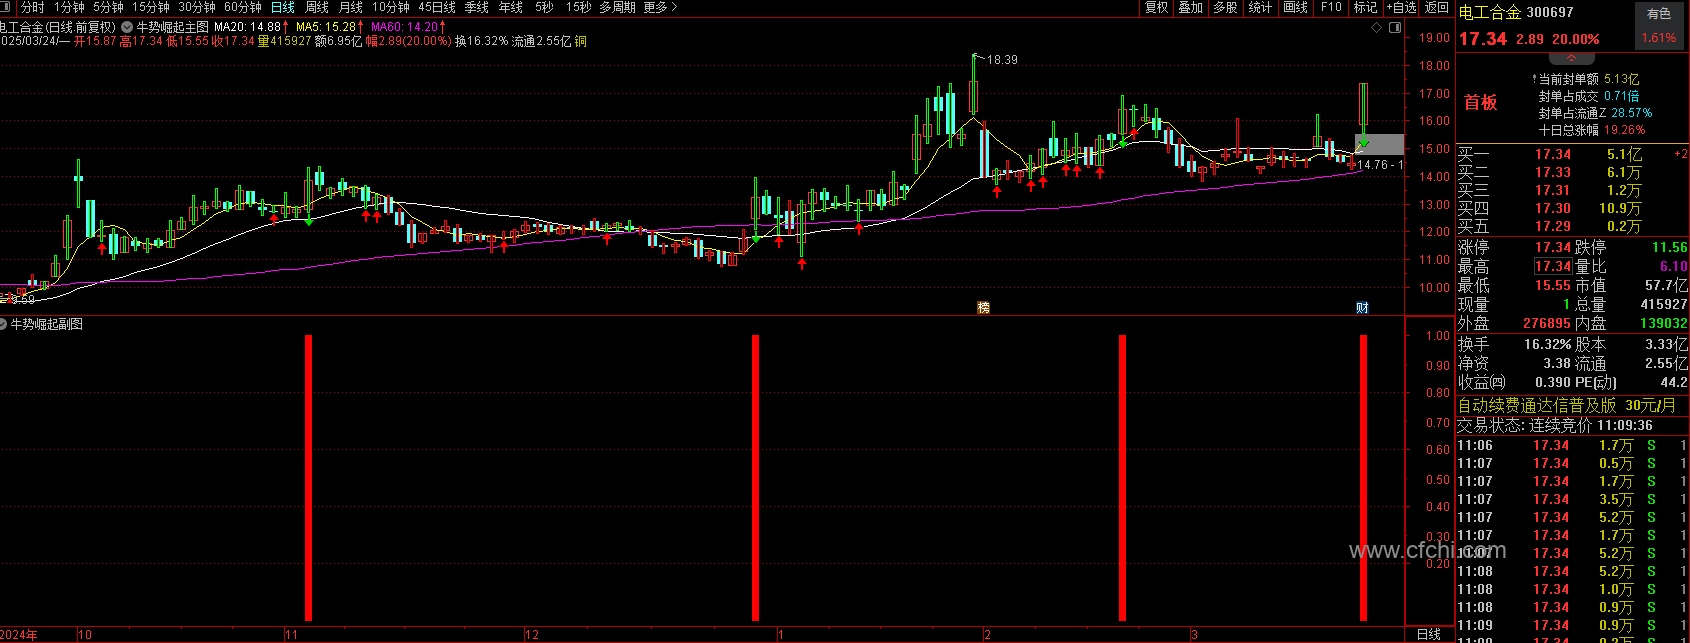The height and width of the screenshot is (643, 1690).
Task: Toggle the side info panel icon near price axis
Action: point(1395,28)
